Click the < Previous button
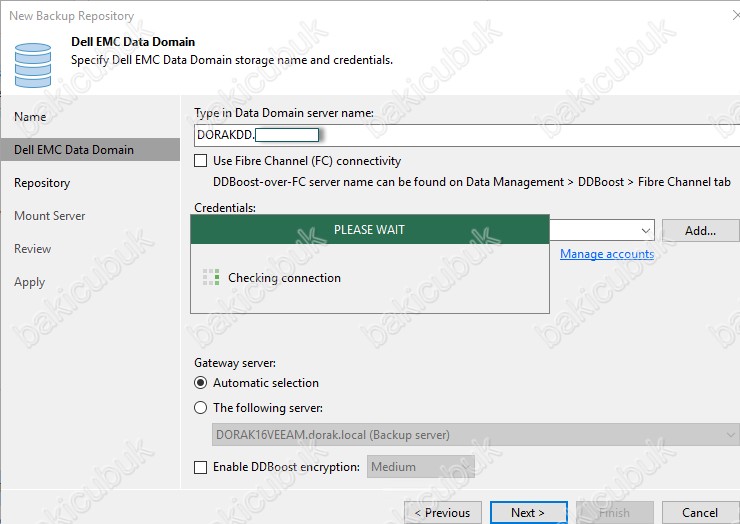Image resolution: width=740 pixels, height=524 pixels. [x=443, y=513]
